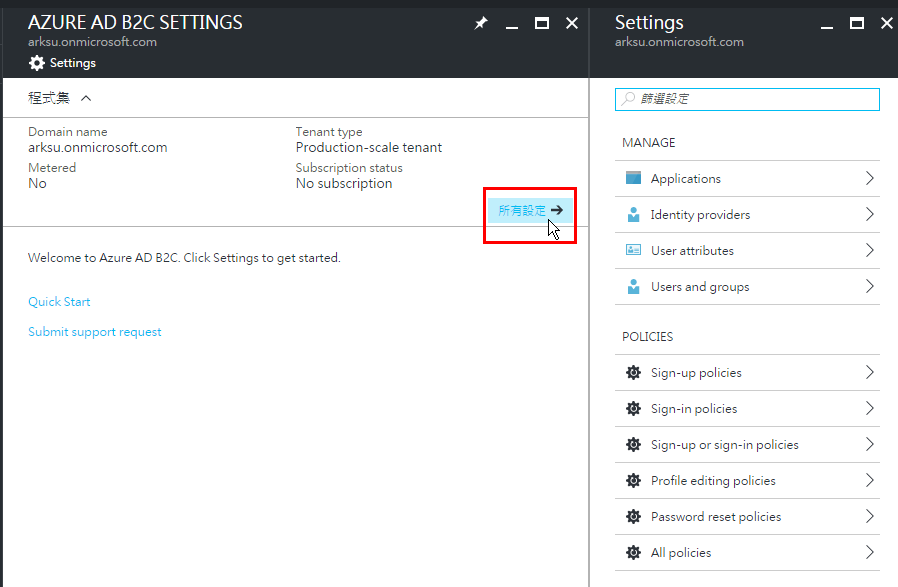Viewport: 898px width, 587px height.
Task: Select Production-scale tenant value
Action: click(x=369, y=148)
